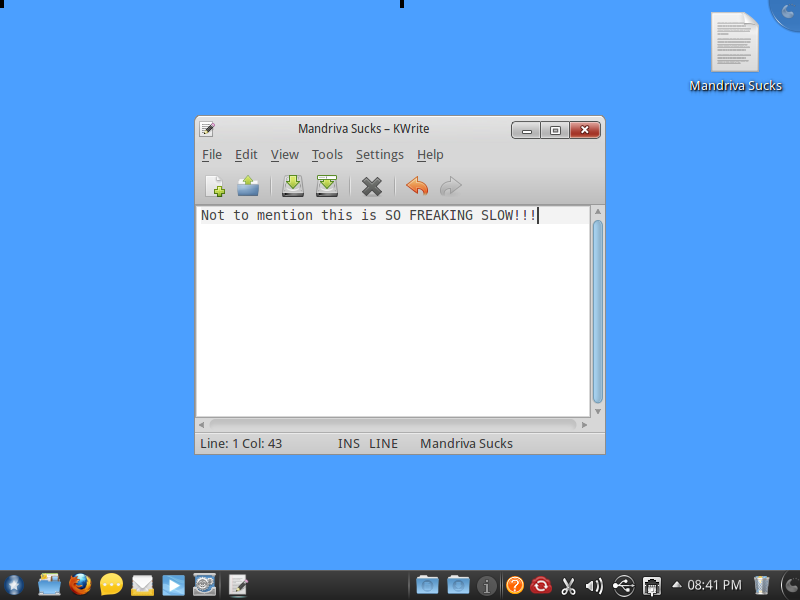Open the Help menu
Viewport: 800px width, 600px height.
coord(430,155)
